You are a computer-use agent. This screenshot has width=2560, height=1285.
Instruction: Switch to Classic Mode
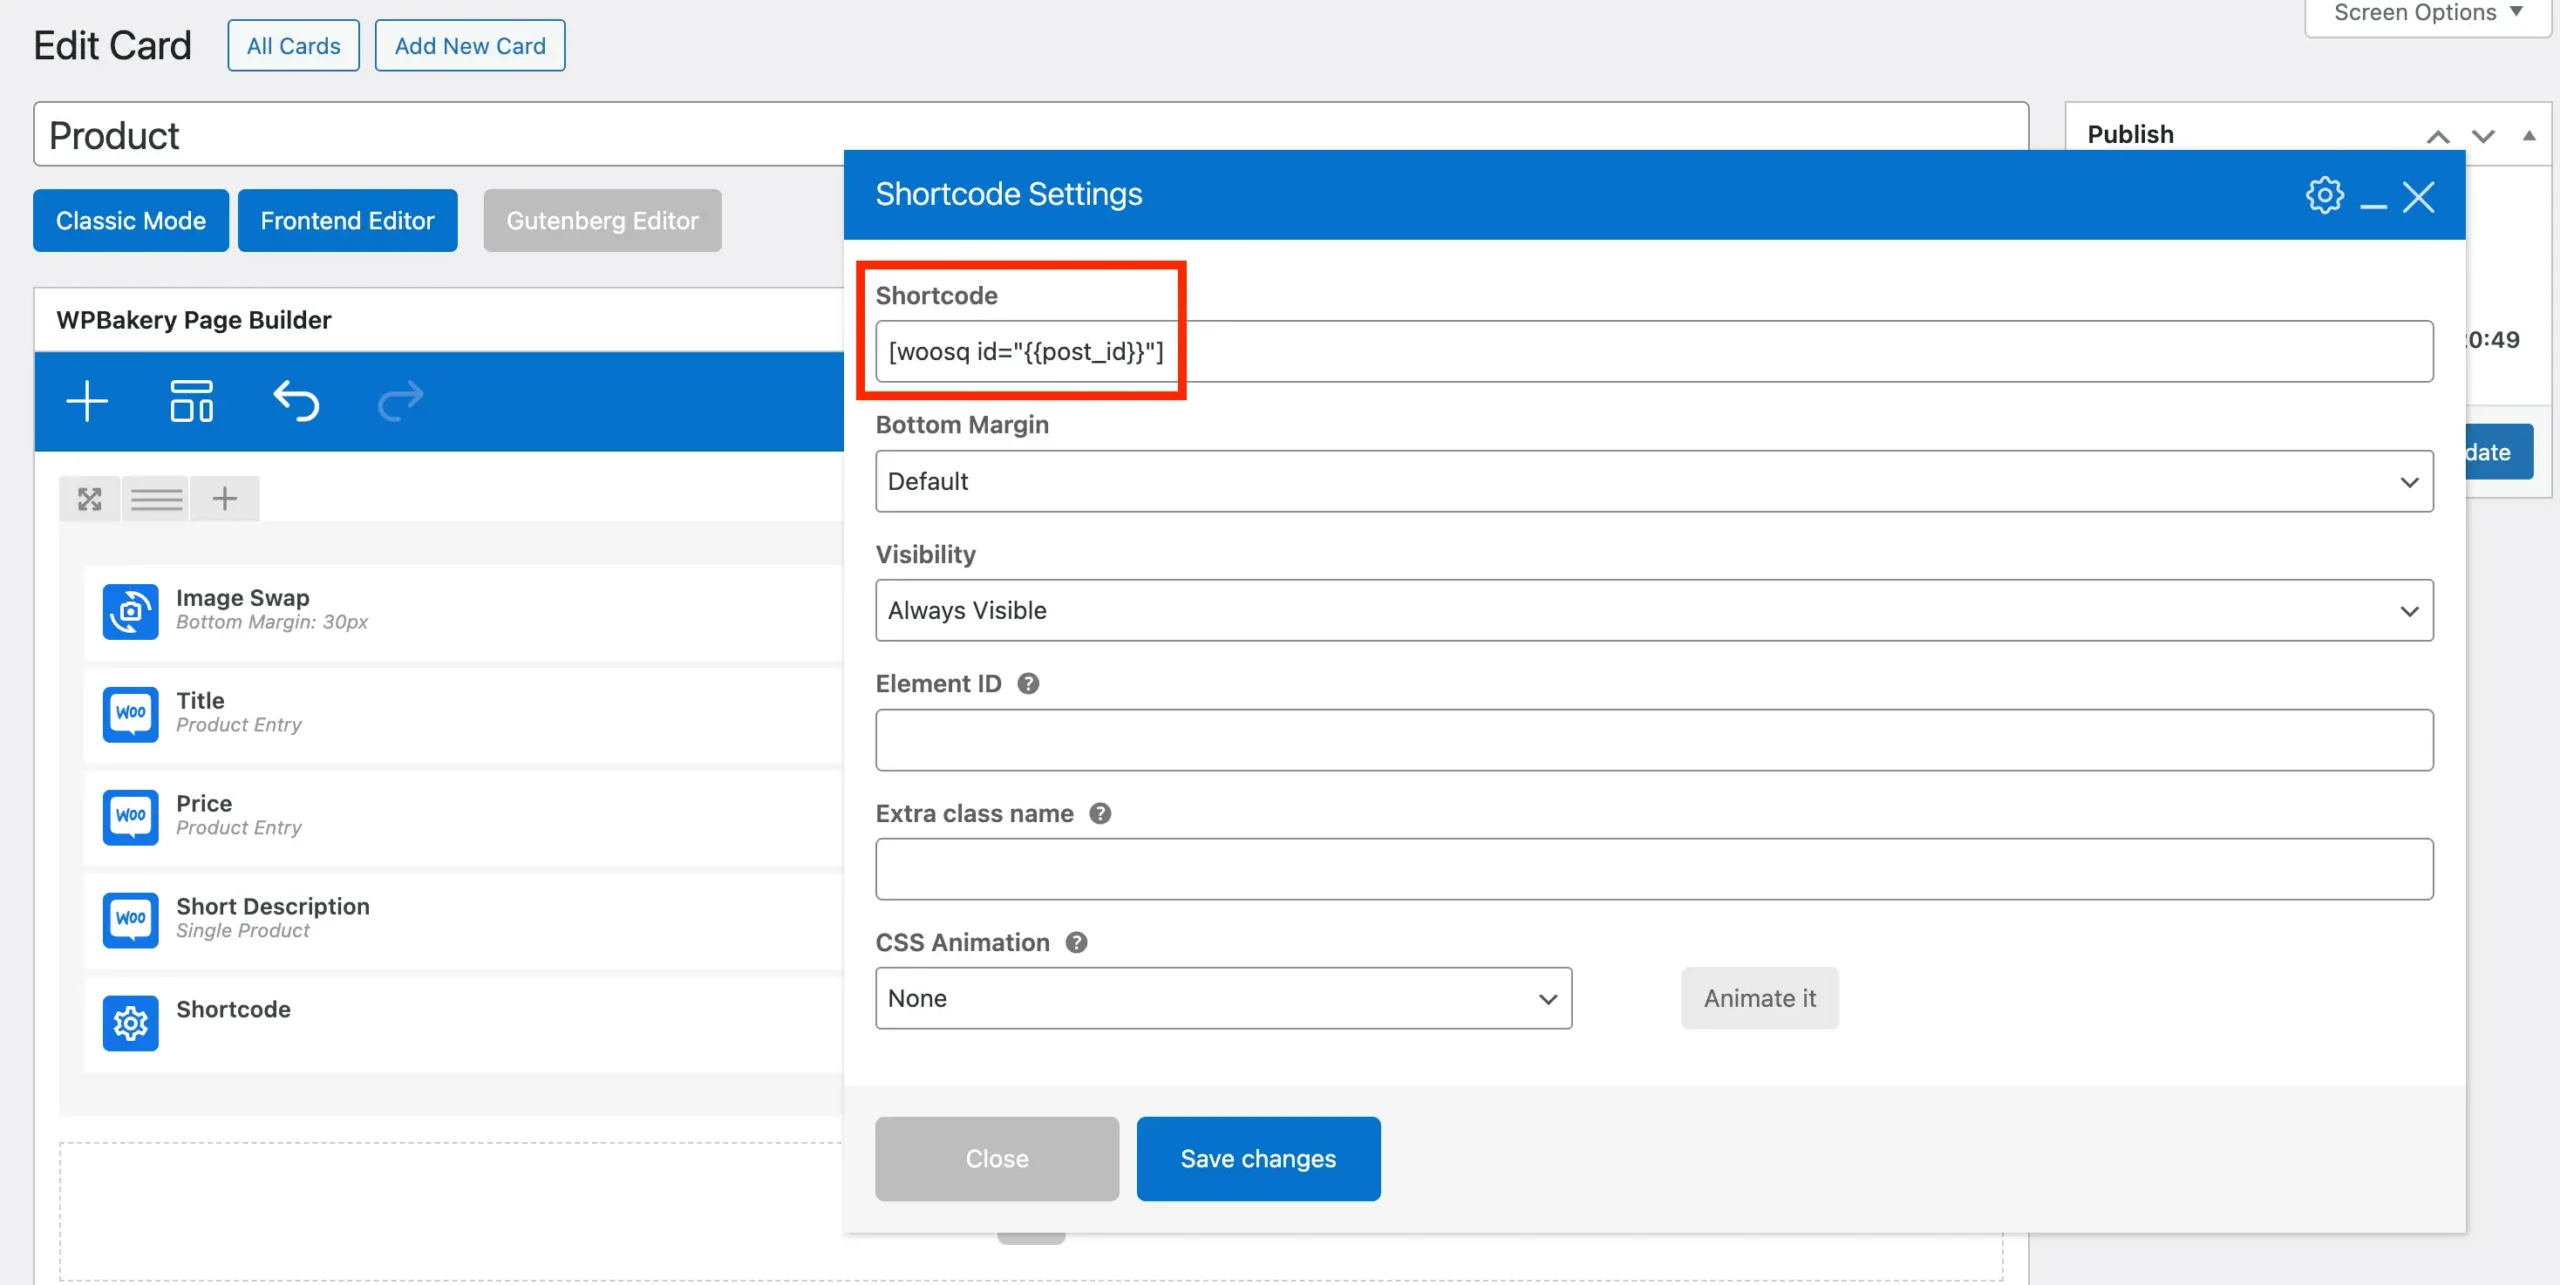pyautogui.click(x=131, y=221)
